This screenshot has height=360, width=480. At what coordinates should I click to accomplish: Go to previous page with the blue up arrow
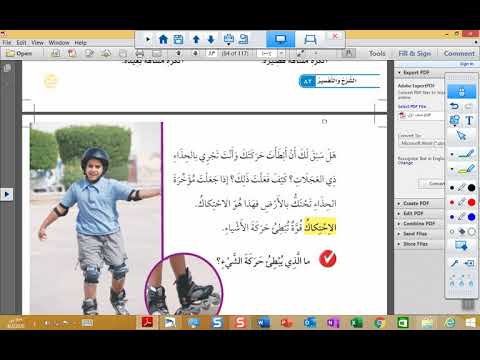(x=196, y=40)
